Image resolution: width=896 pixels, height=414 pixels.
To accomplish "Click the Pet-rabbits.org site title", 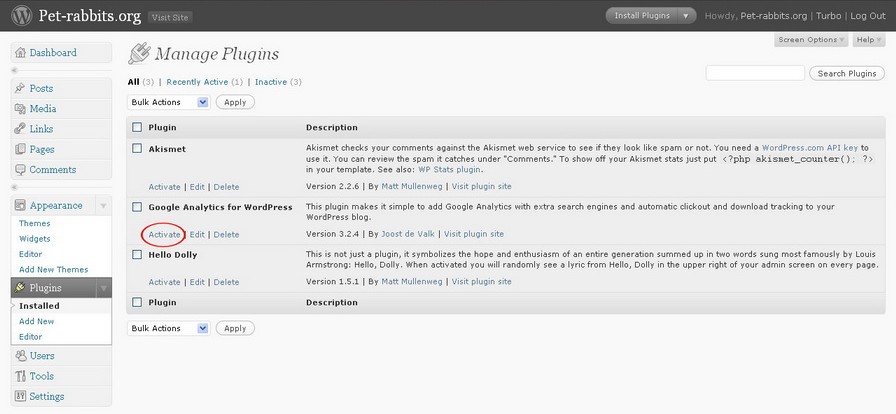I will [x=90, y=16].
